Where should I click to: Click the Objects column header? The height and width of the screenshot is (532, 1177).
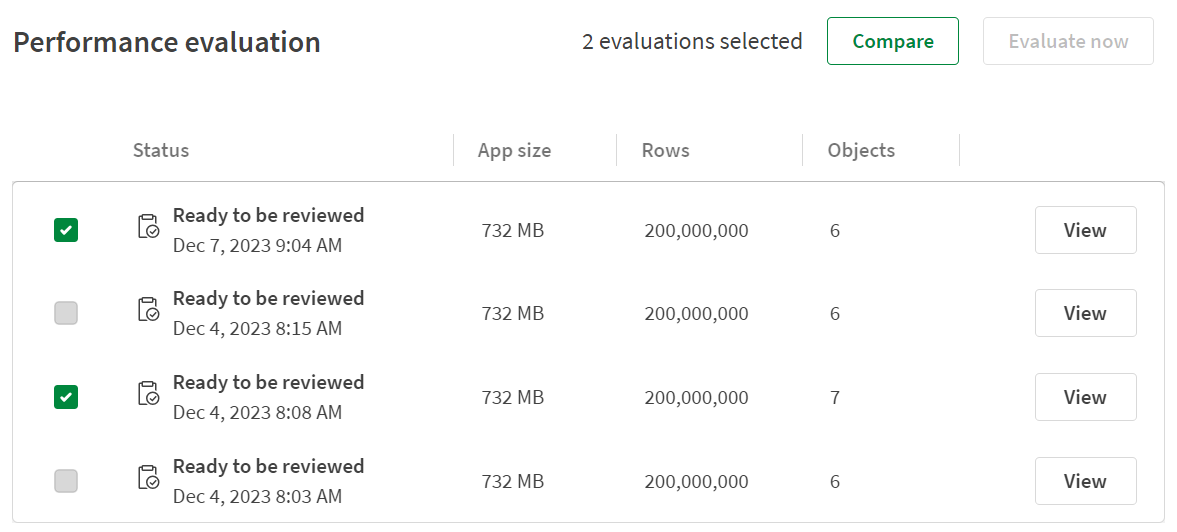pos(861,151)
